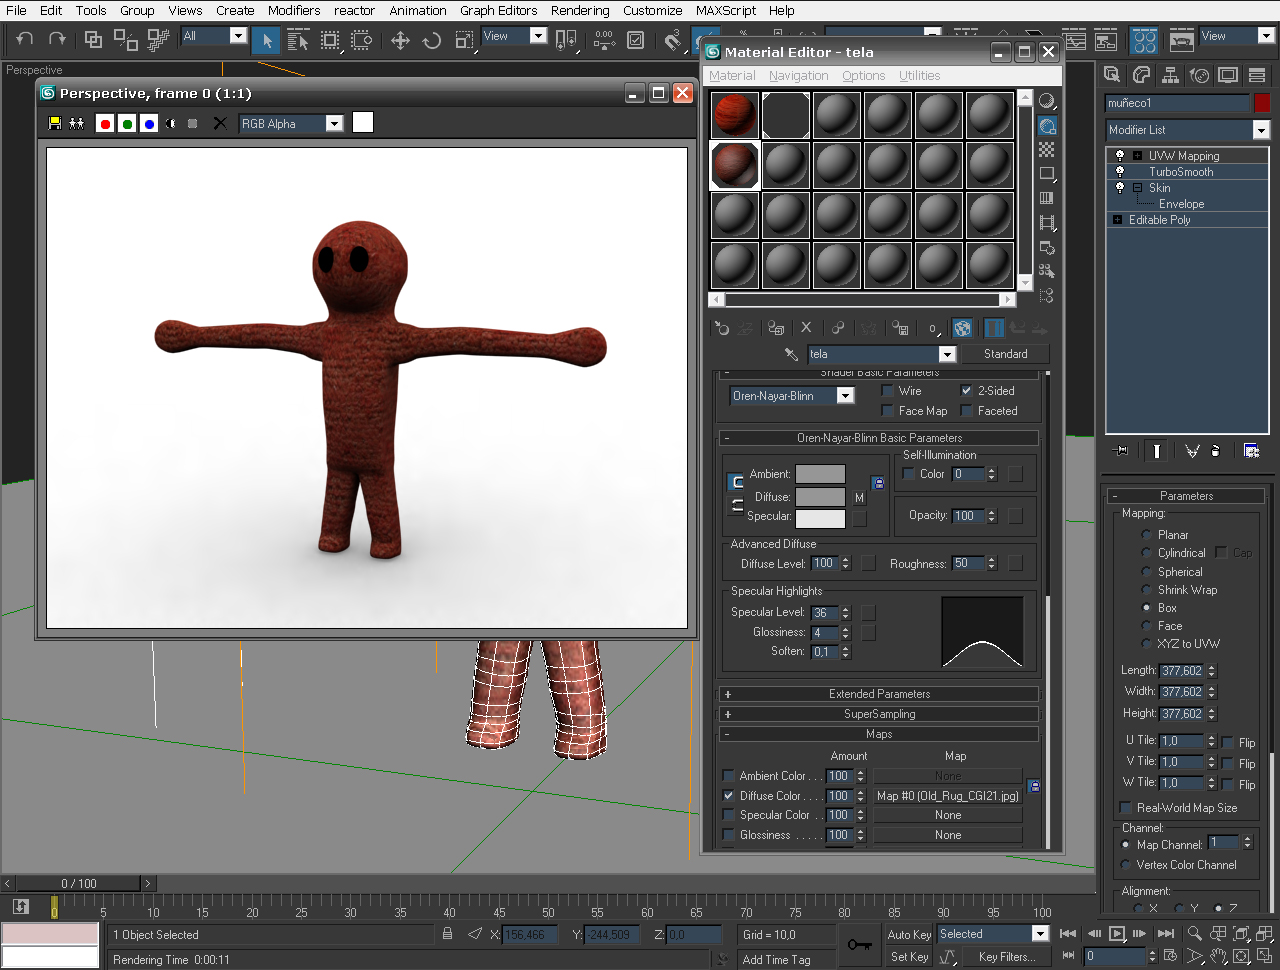1280x970 pixels.
Task: Click the Pick Material from Object eyedropper
Action: [x=791, y=354]
